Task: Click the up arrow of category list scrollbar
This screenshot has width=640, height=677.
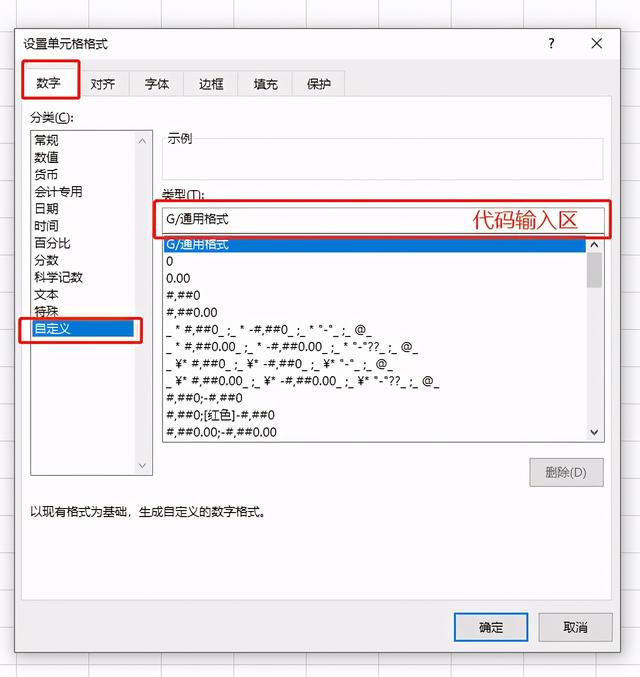Action: [143, 141]
